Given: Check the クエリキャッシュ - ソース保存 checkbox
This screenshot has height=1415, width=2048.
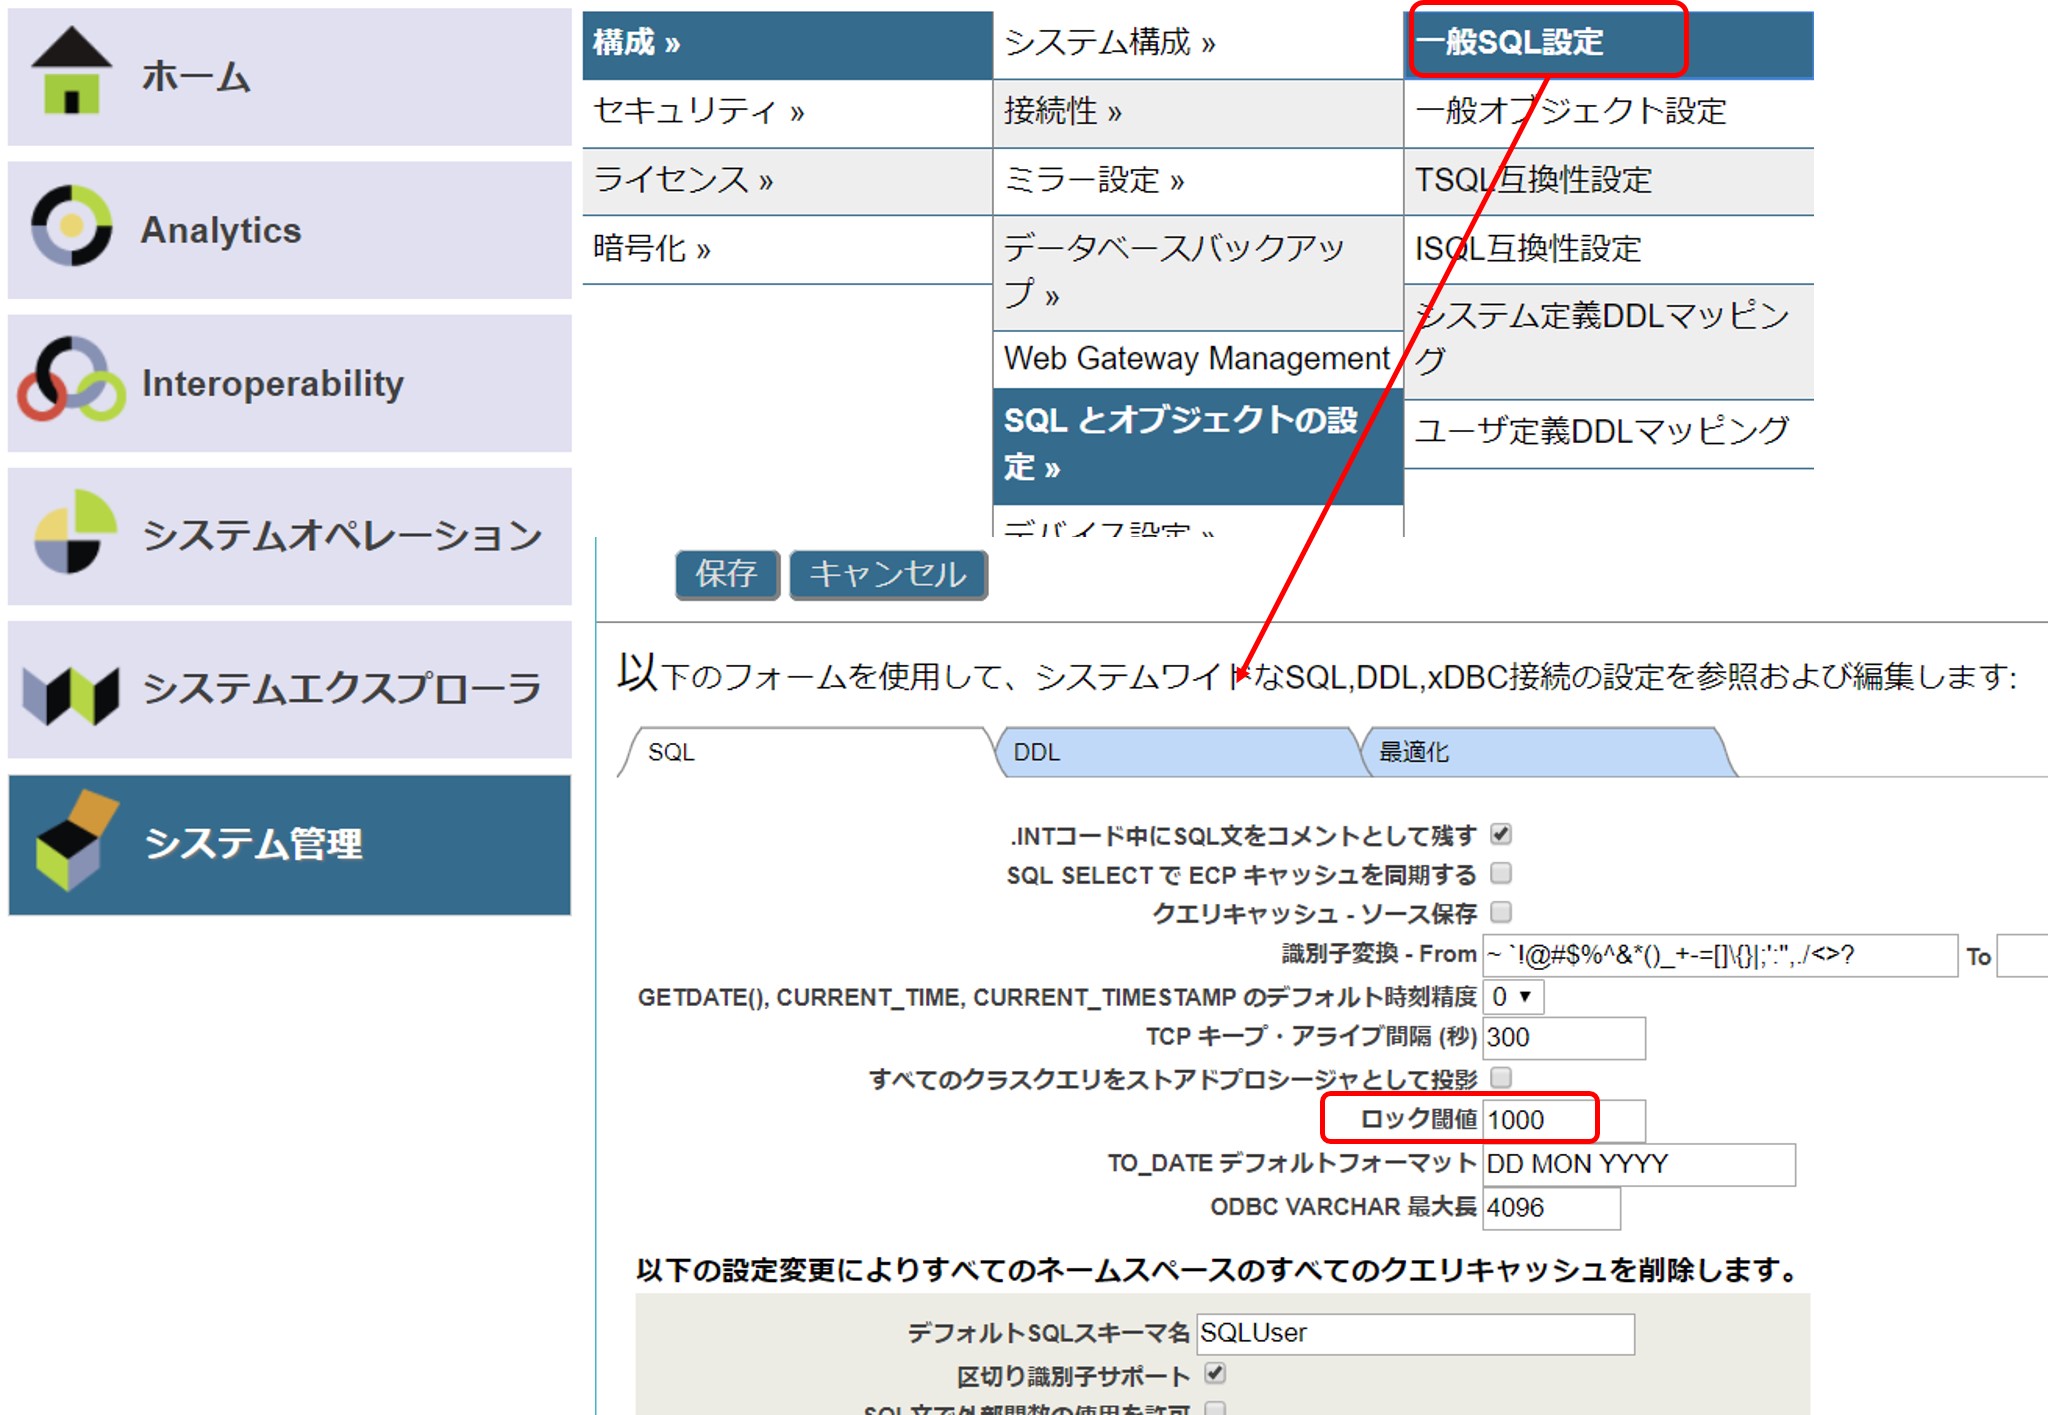Looking at the screenshot, I should [x=1500, y=912].
